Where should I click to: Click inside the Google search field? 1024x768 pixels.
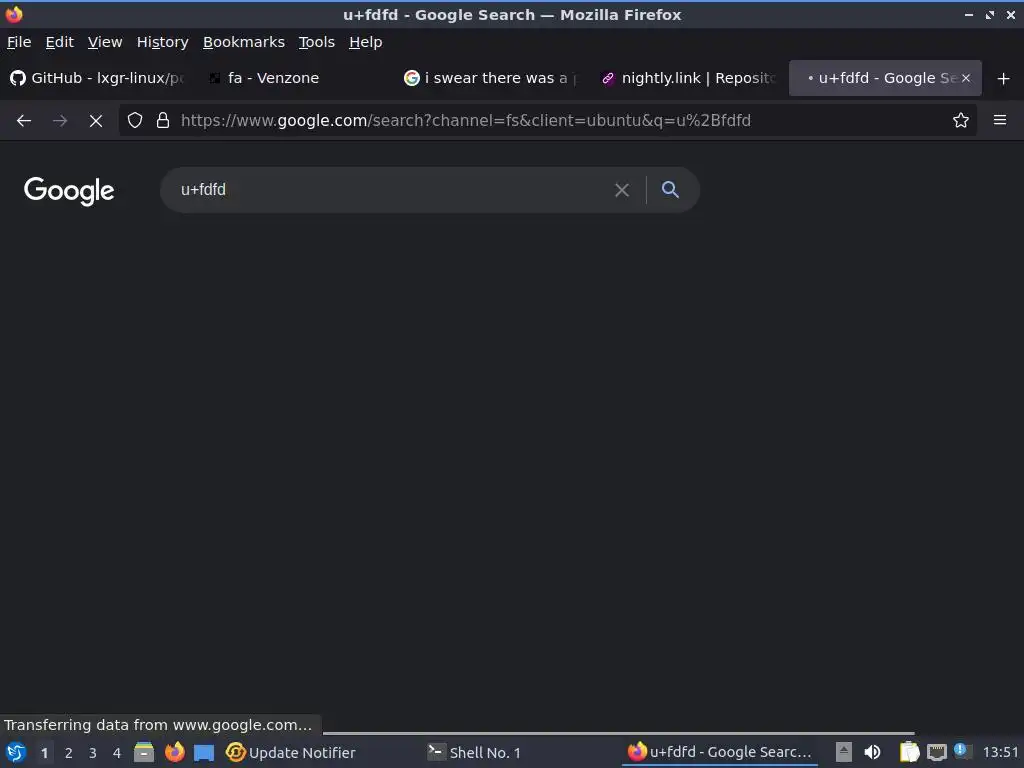tap(392, 190)
